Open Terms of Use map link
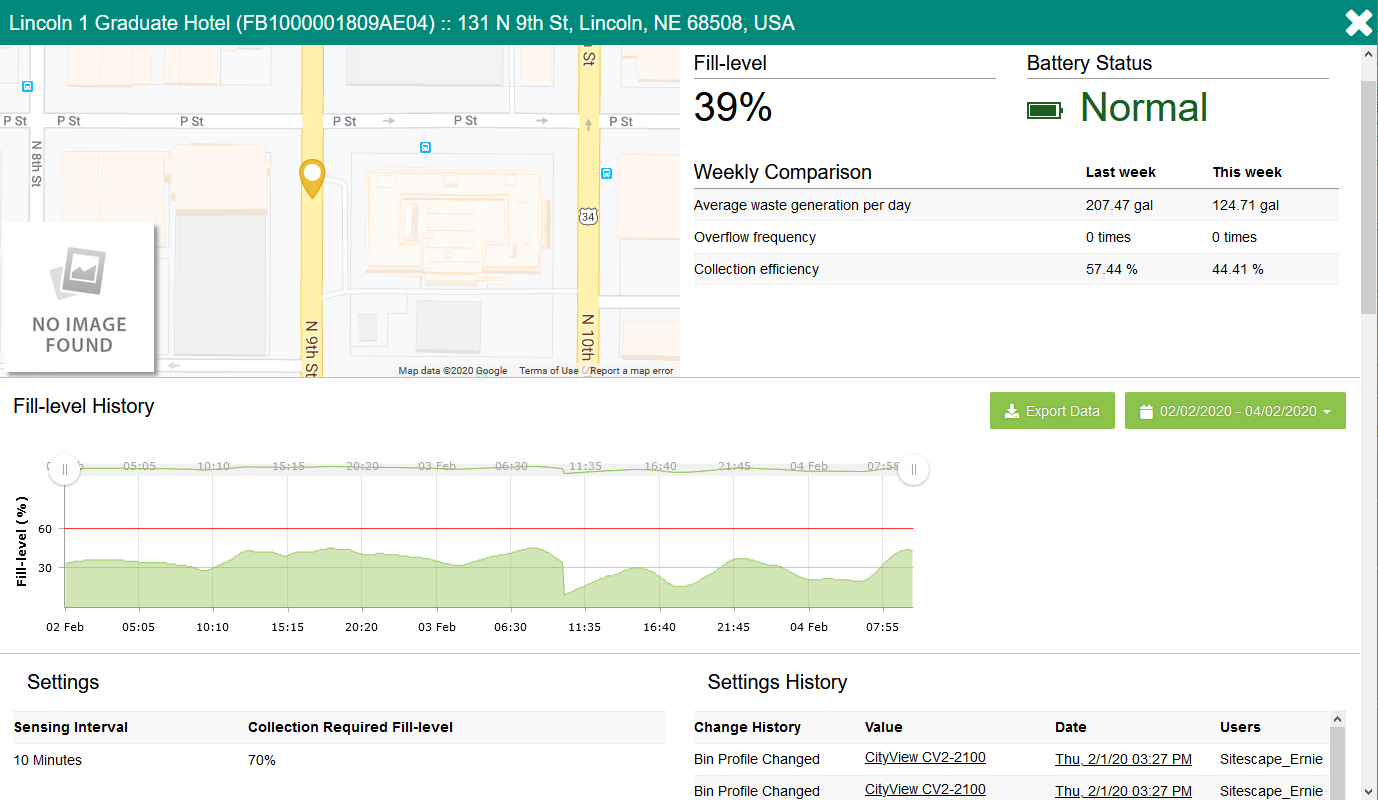The width and height of the screenshot is (1378, 800). 548,371
